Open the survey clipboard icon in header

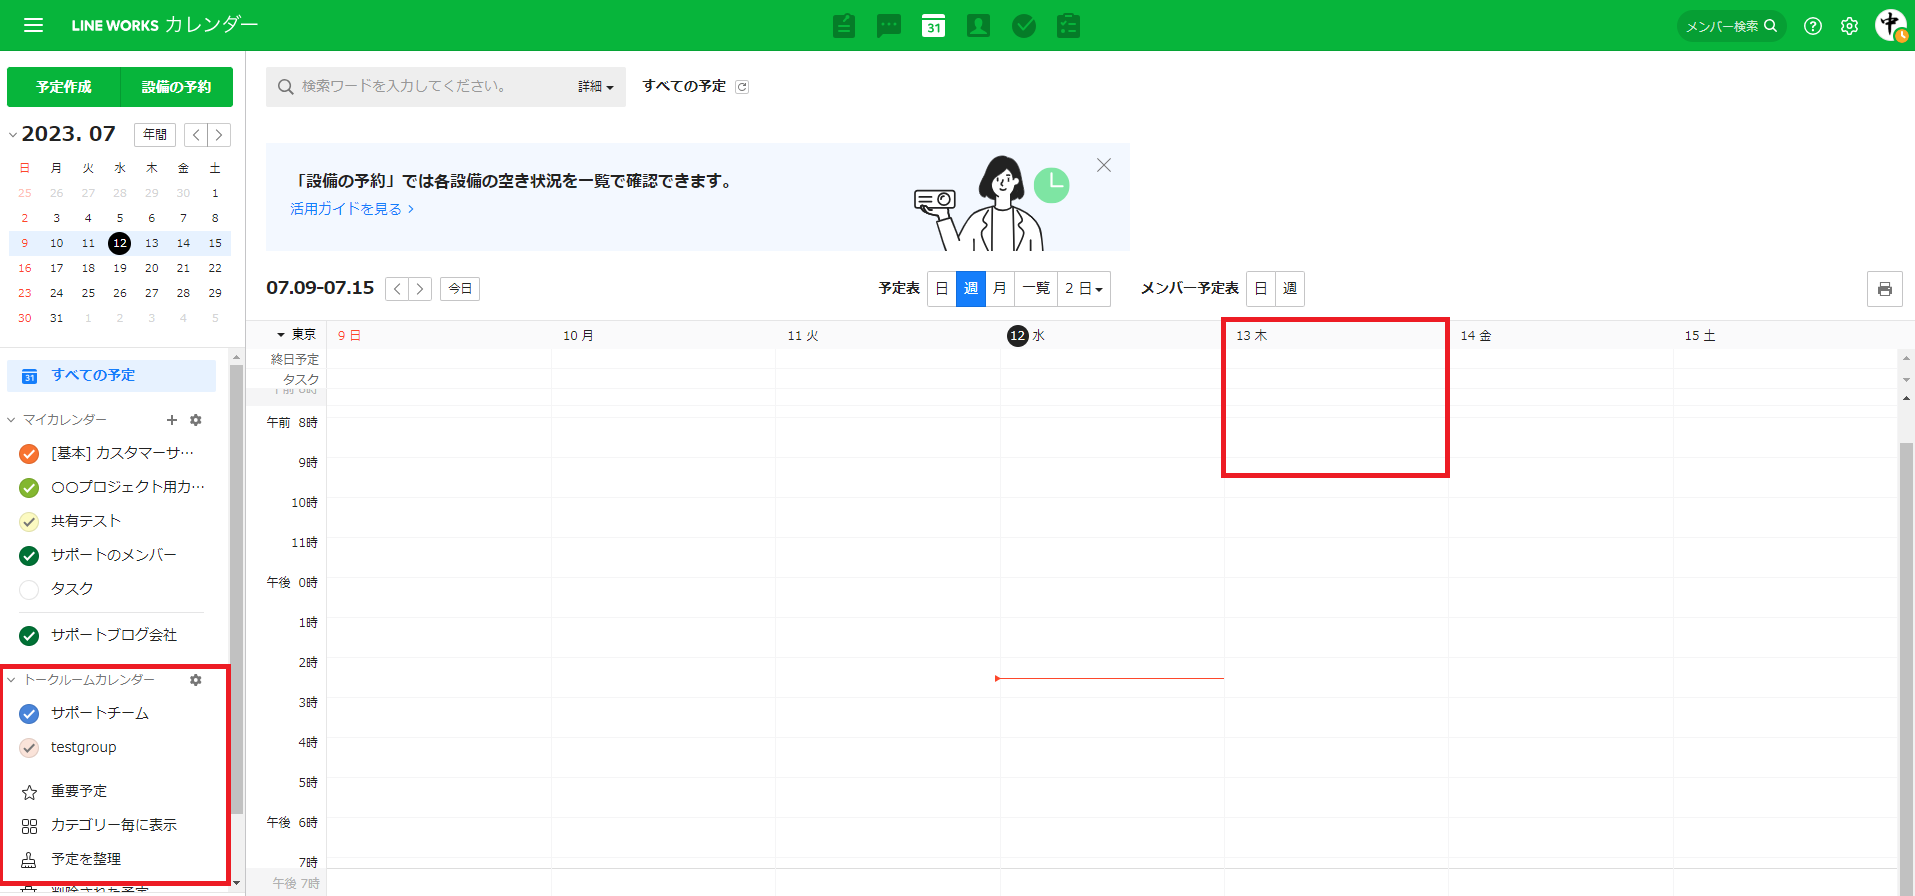point(1068,26)
